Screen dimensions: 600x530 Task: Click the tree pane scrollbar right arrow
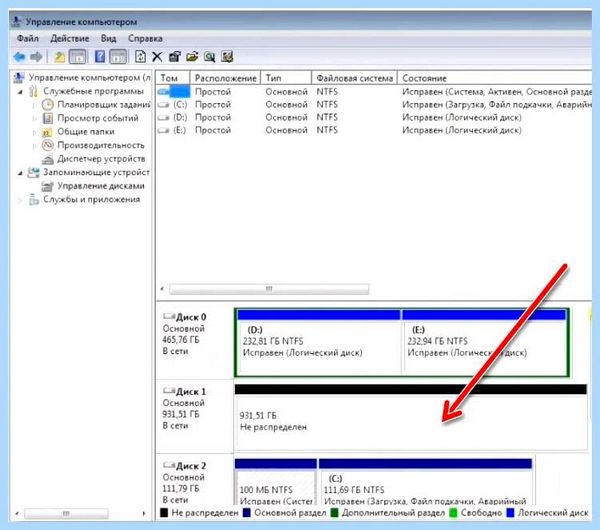144,514
